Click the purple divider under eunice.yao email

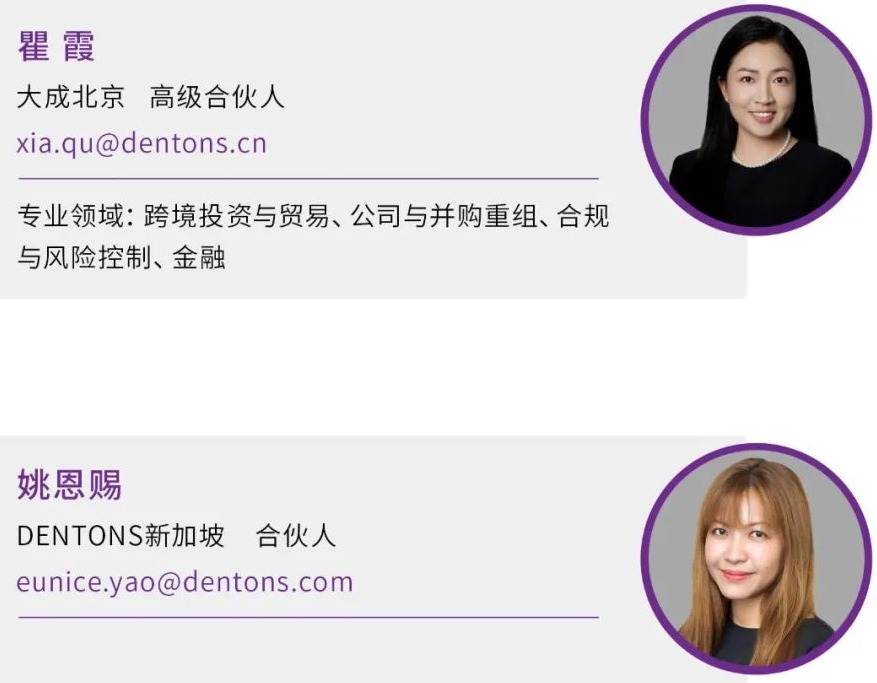pyautogui.click(x=309, y=618)
